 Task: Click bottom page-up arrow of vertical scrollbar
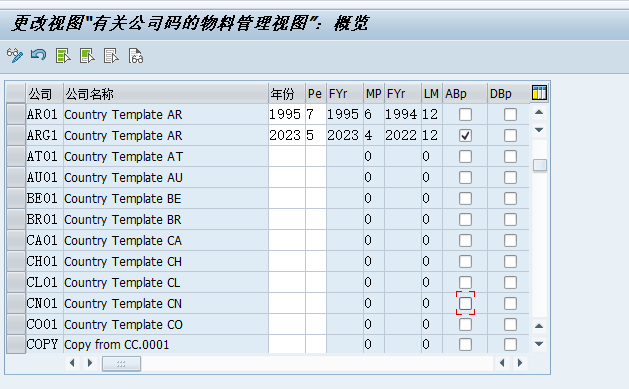pos(539,326)
